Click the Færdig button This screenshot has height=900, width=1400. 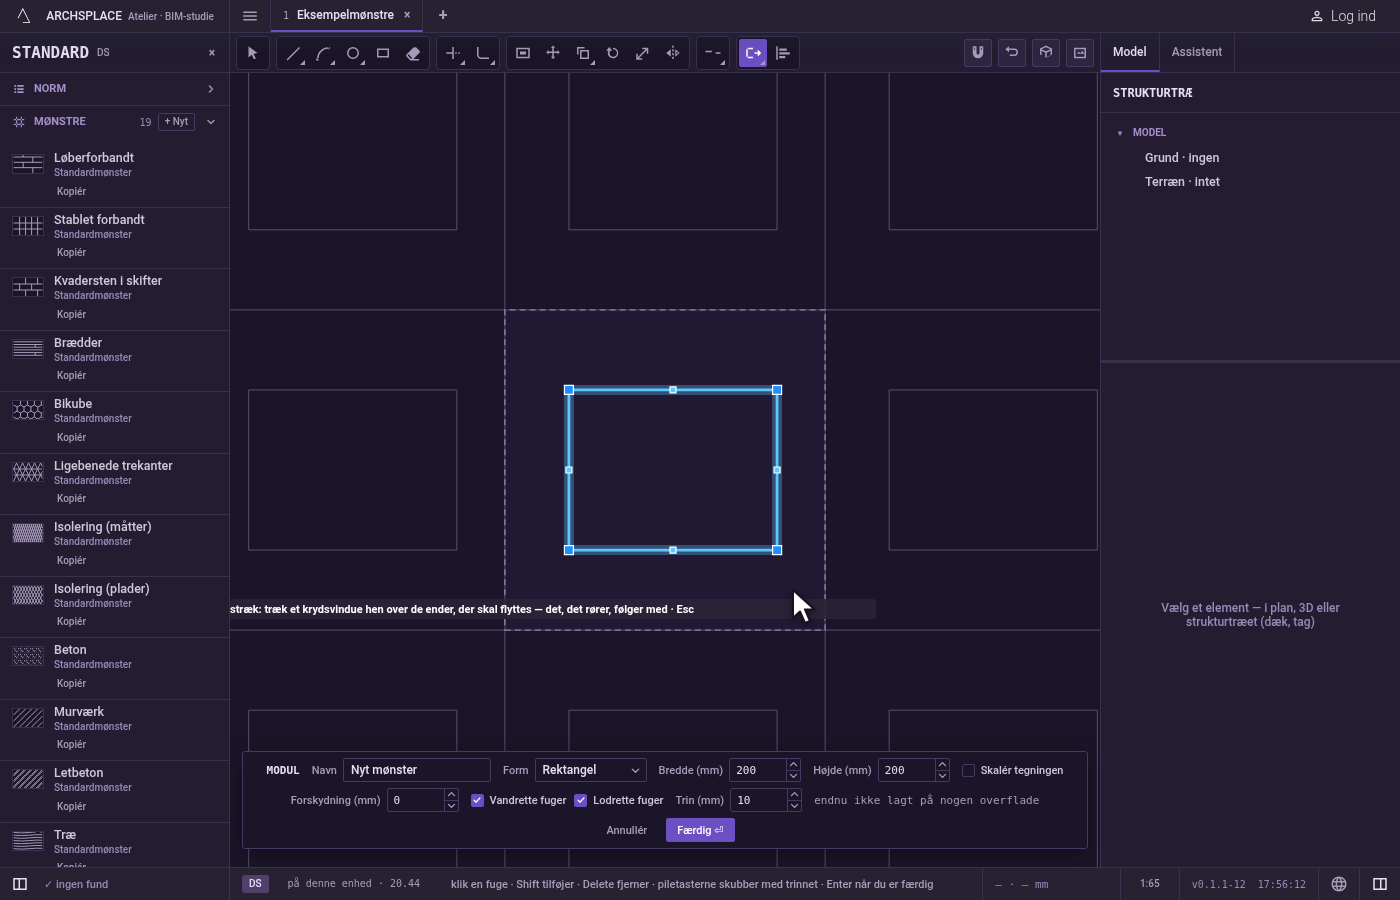tap(700, 830)
